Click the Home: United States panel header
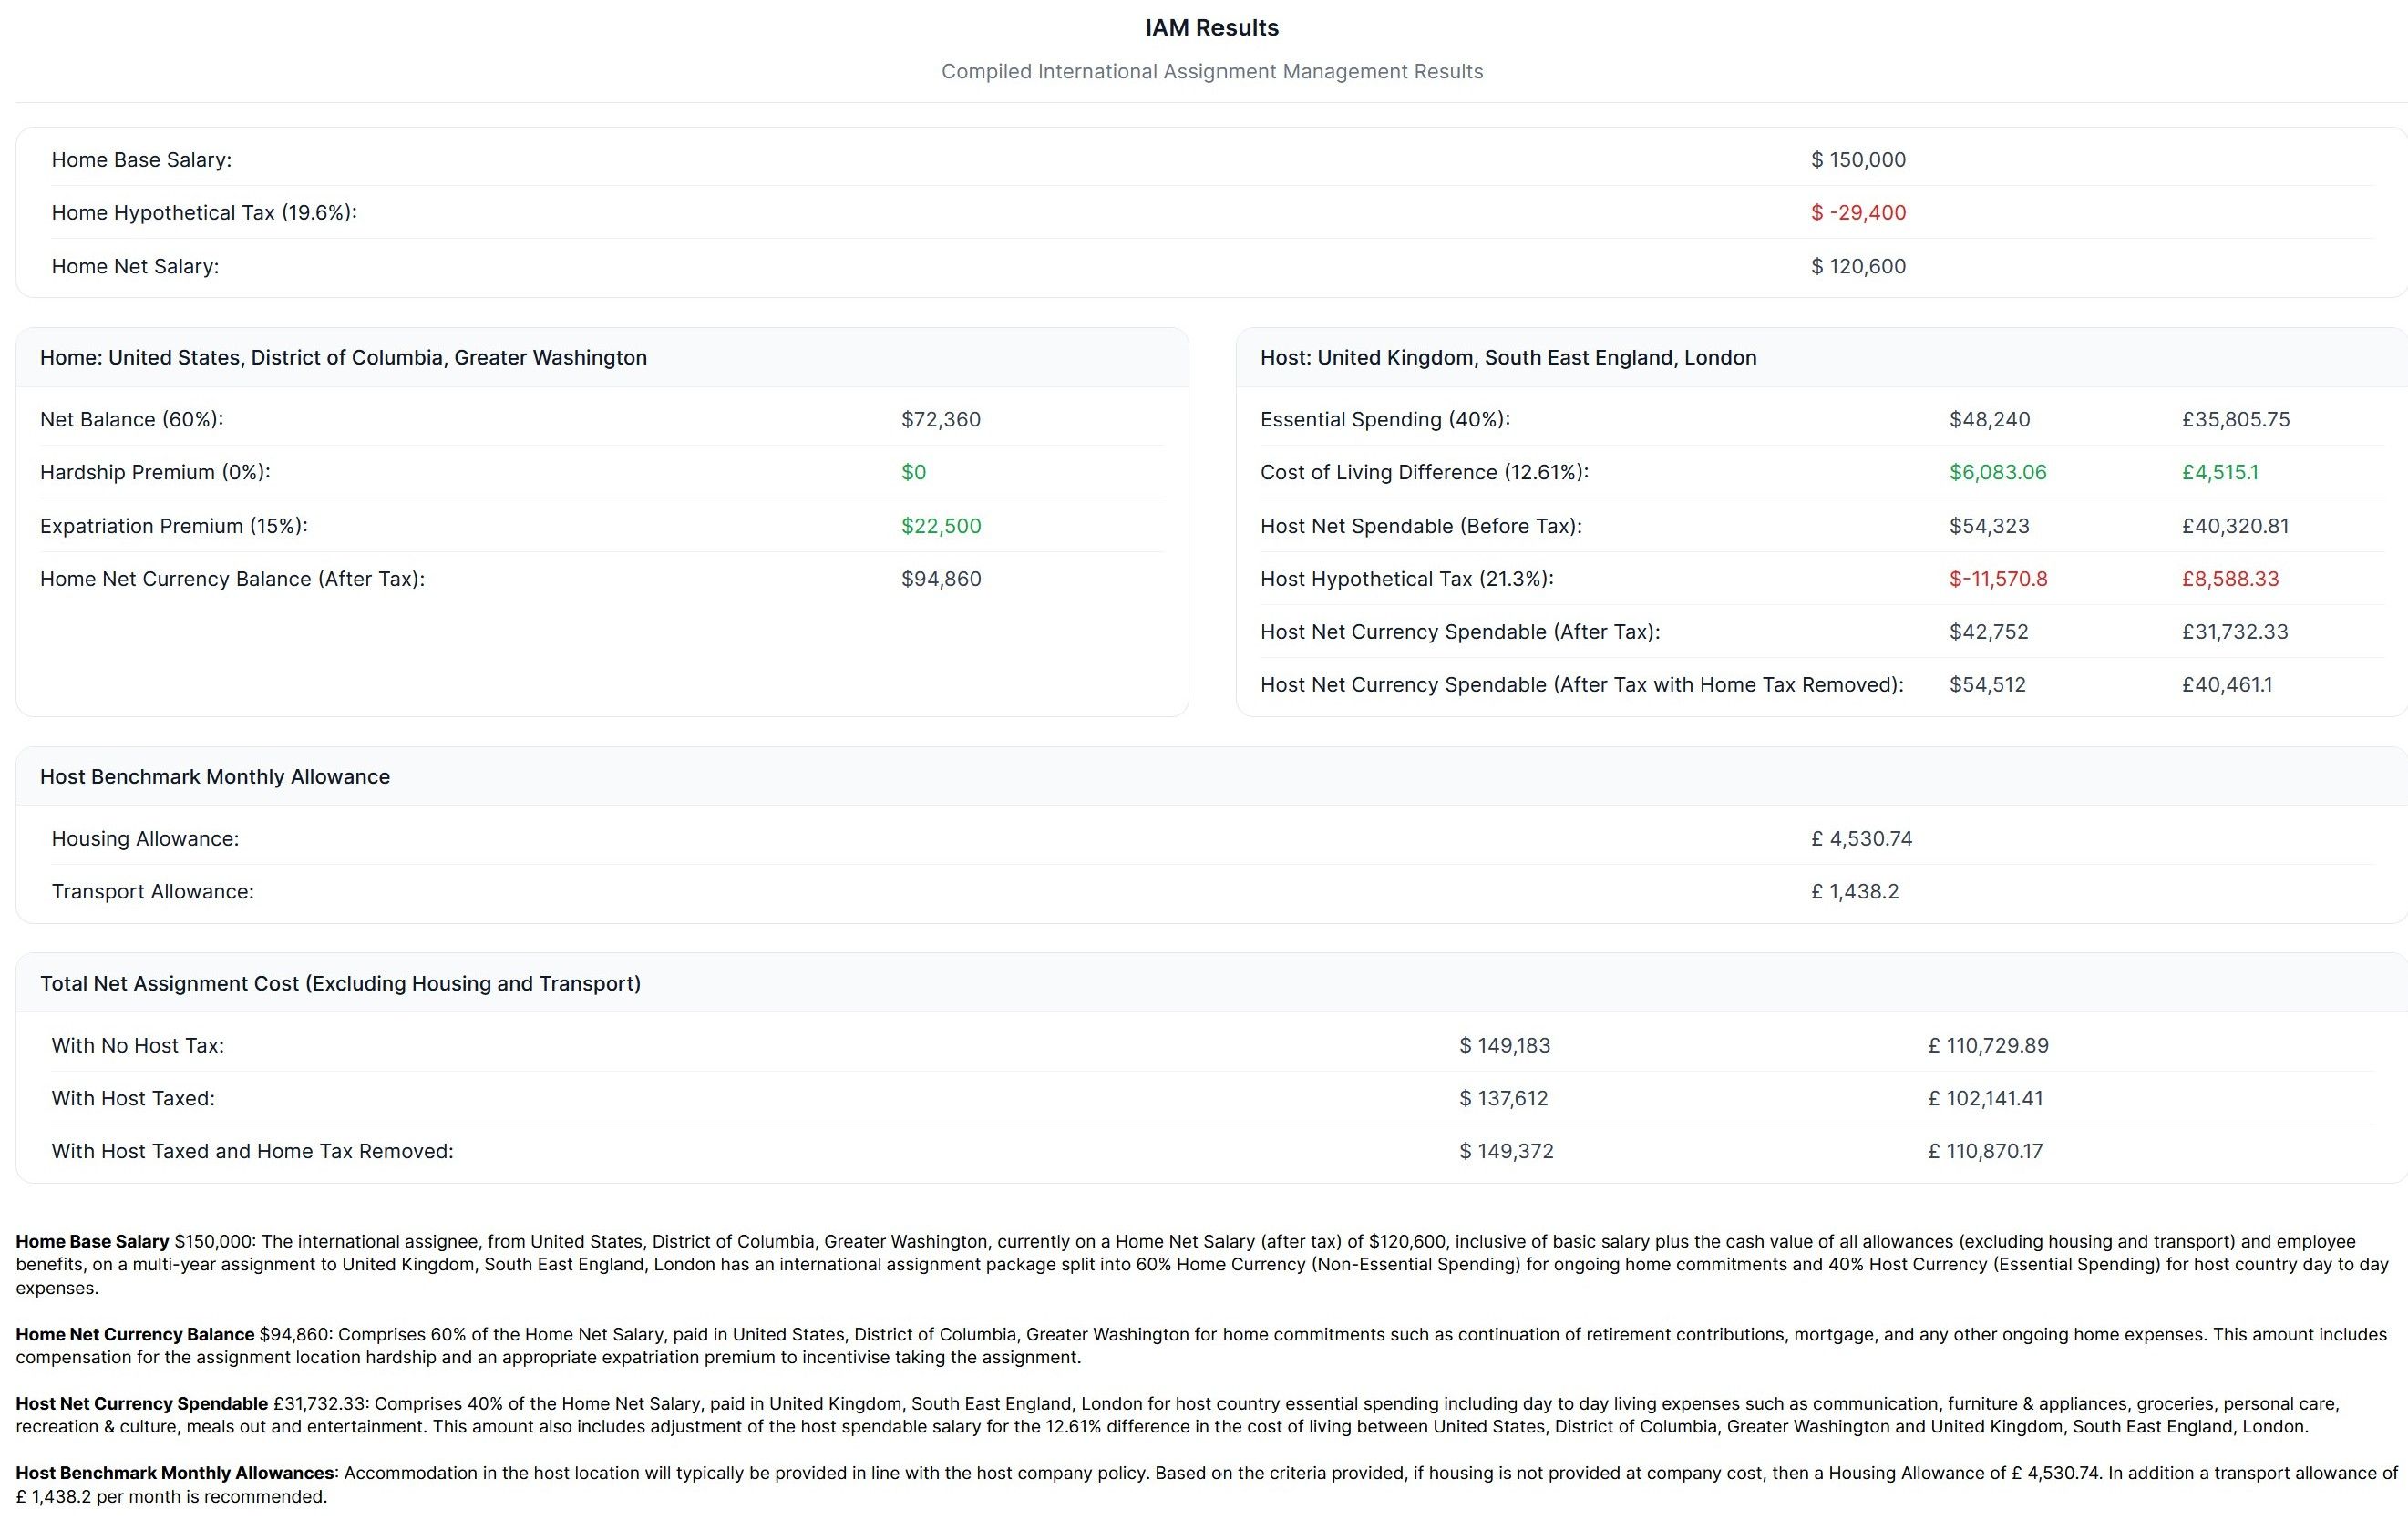This screenshot has height=1530, width=2408. [x=343, y=358]
